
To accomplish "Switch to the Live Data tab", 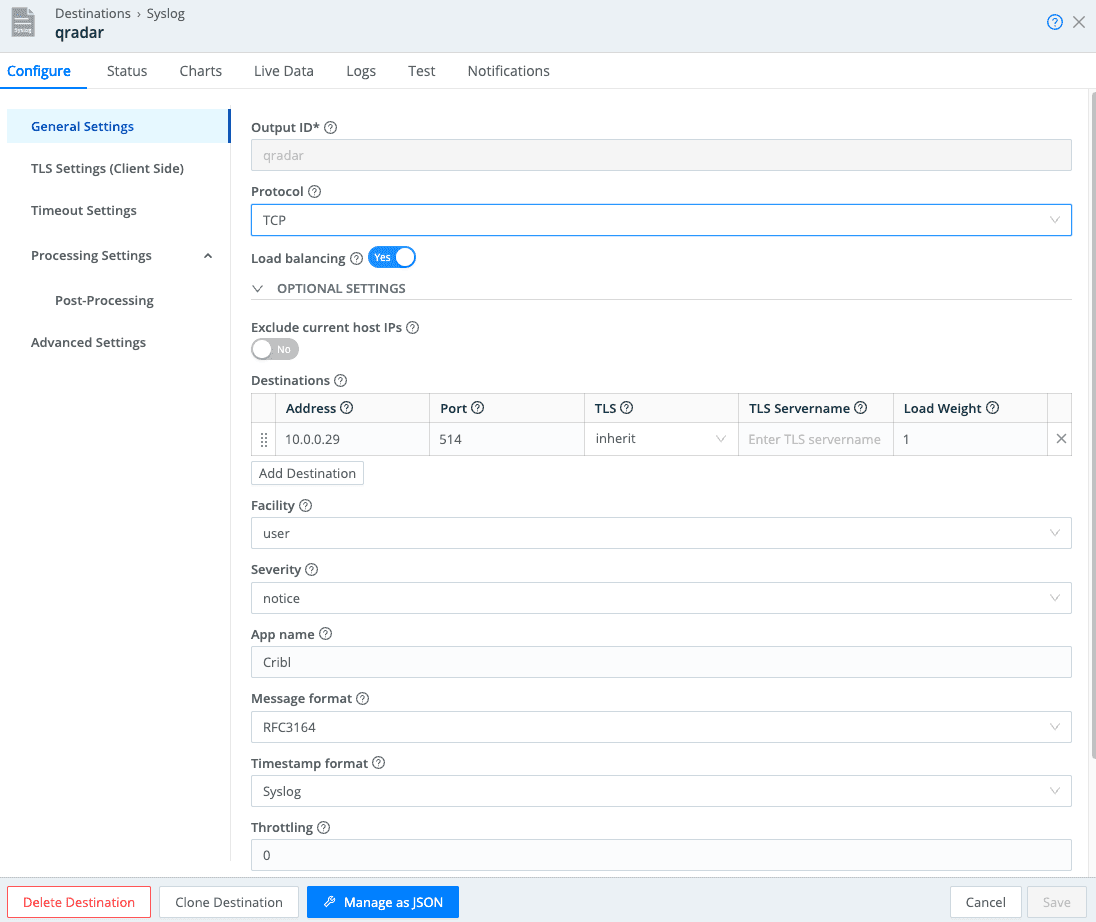I will tap(283, 71).
